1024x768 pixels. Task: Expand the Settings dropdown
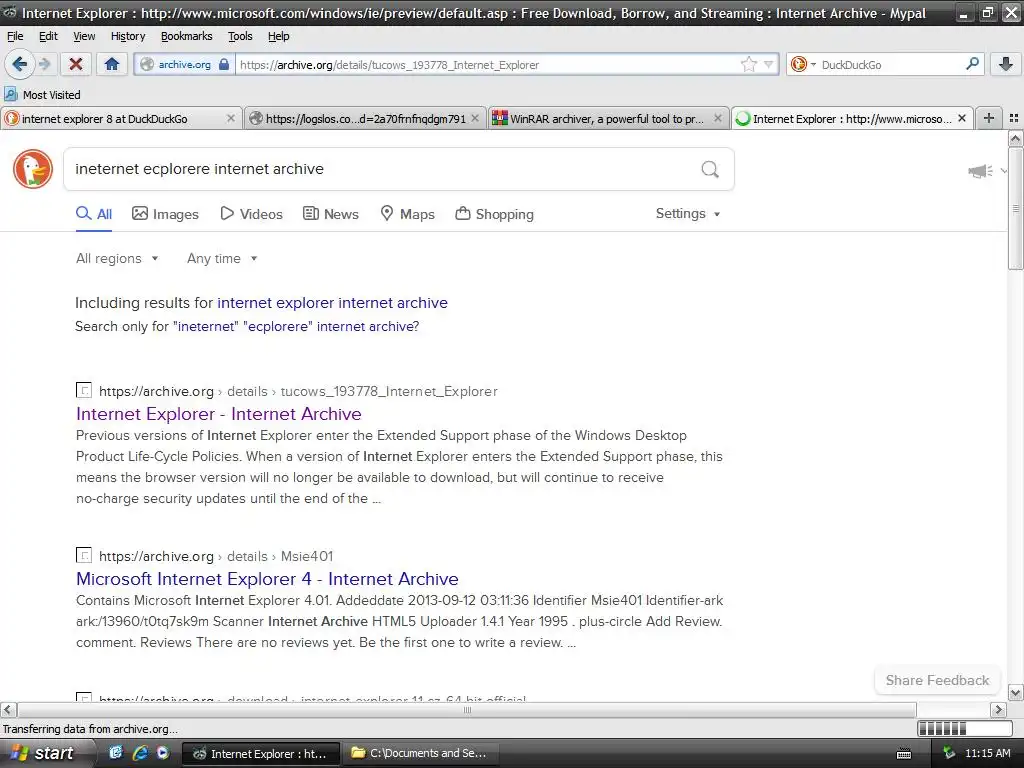pos(688,214)
